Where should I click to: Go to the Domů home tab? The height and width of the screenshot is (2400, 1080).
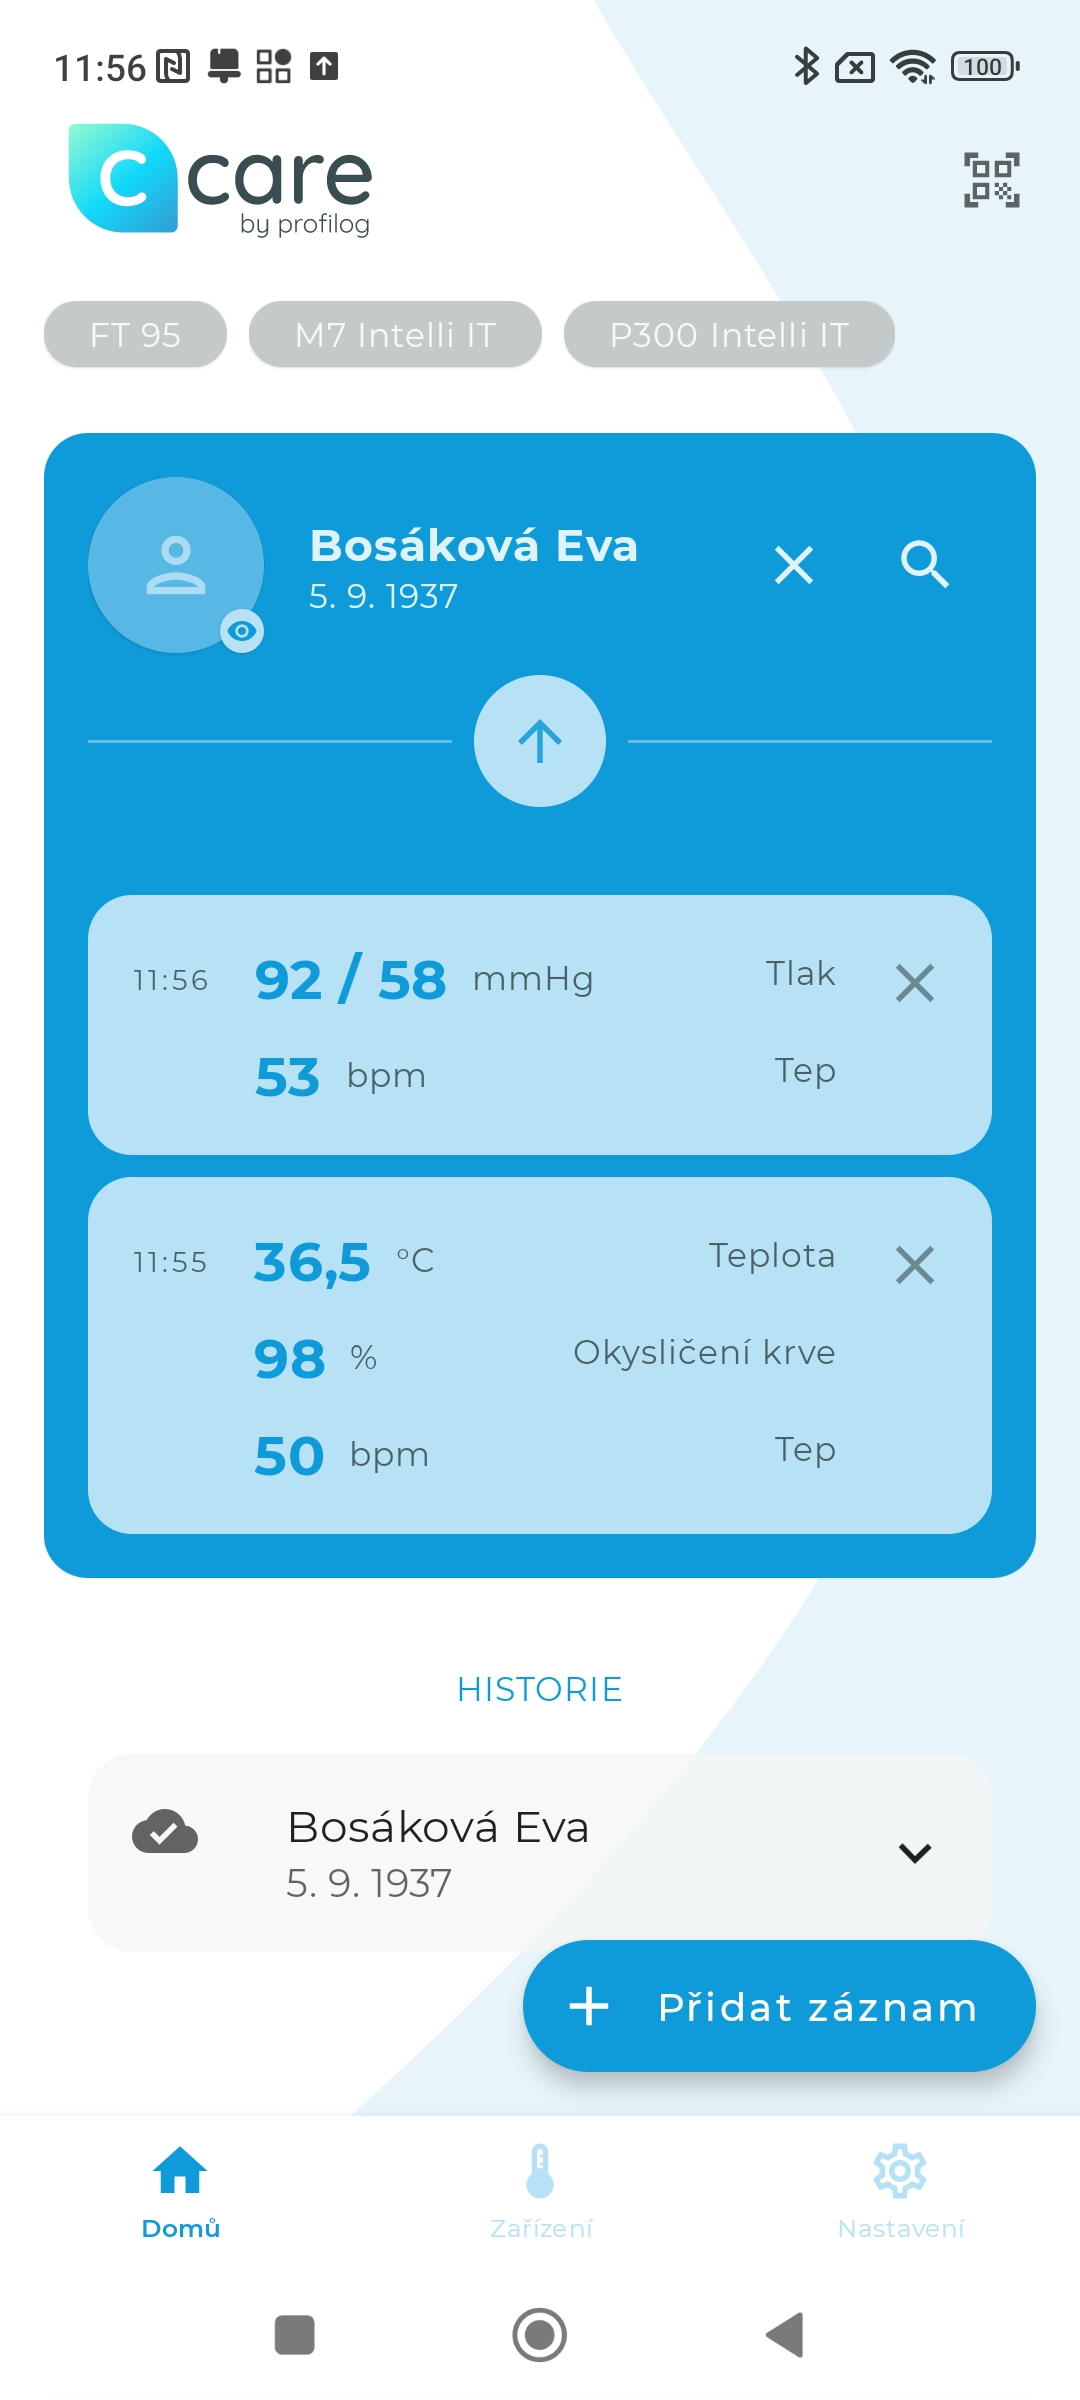(x=180, y=2190)
